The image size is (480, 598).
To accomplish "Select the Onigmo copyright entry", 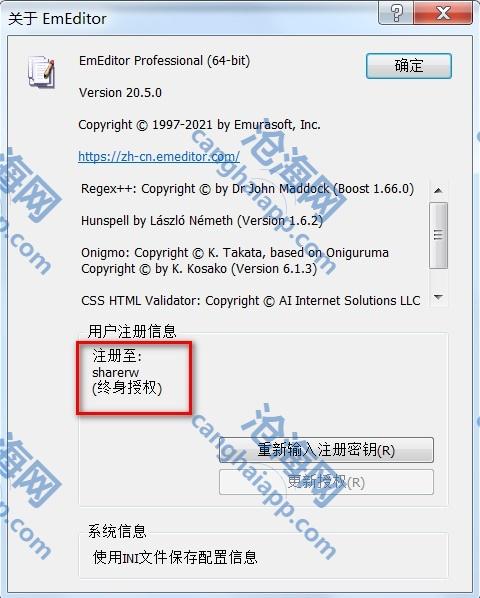I will click(x=235, y=261).
